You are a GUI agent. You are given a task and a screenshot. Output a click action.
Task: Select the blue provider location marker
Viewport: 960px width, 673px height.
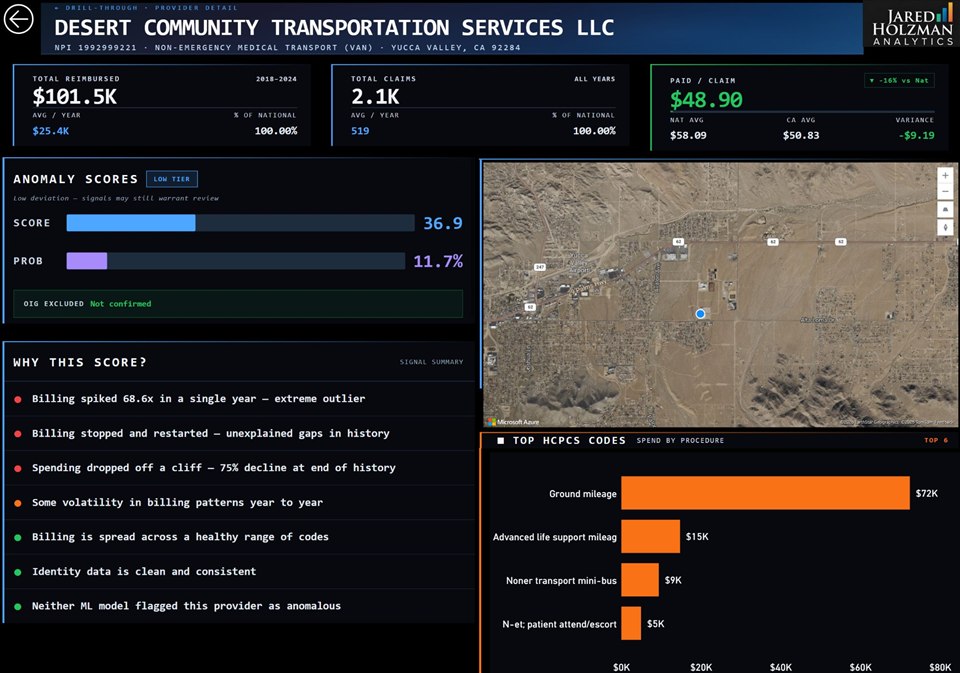(x=700, y=314)
